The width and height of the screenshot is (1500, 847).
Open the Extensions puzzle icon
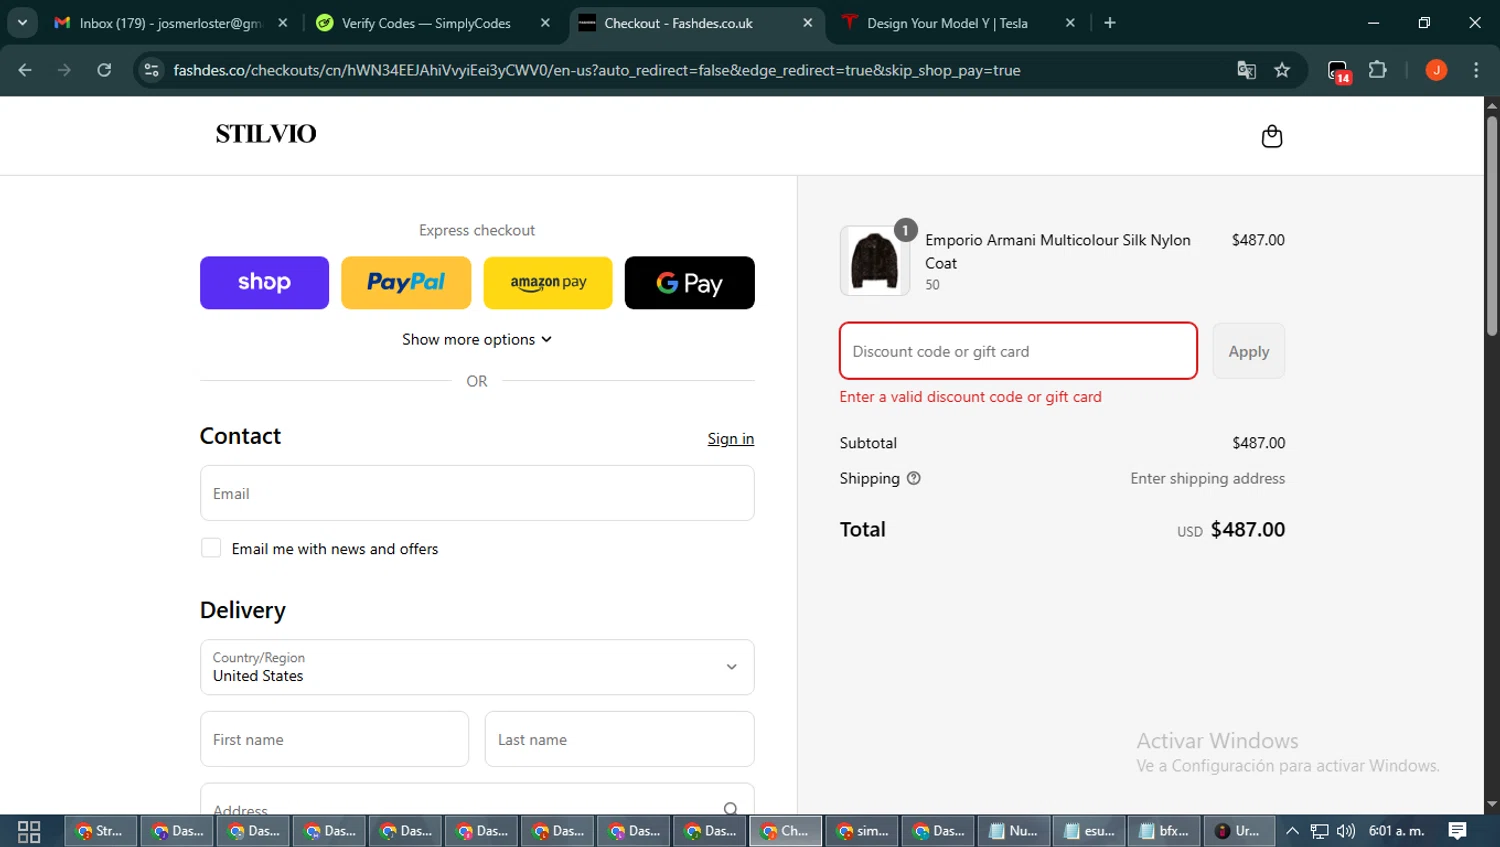[1377, 70]
